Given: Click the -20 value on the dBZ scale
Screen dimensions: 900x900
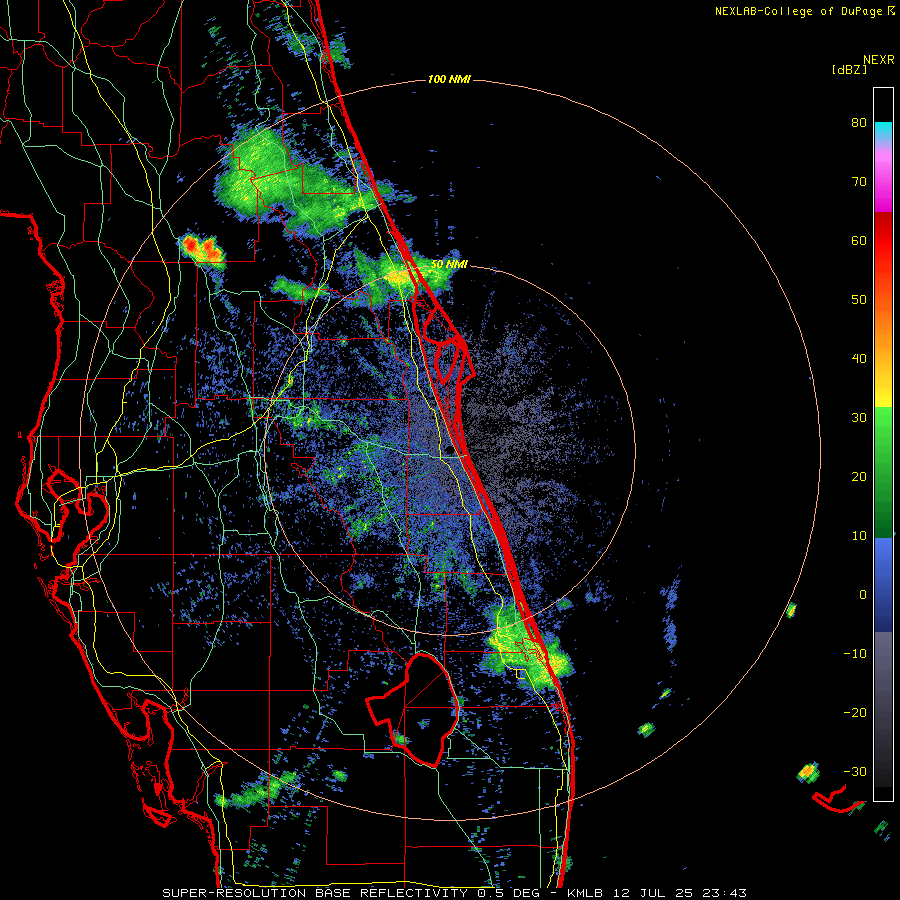Looking at the screenshot, I should (855, 712).
